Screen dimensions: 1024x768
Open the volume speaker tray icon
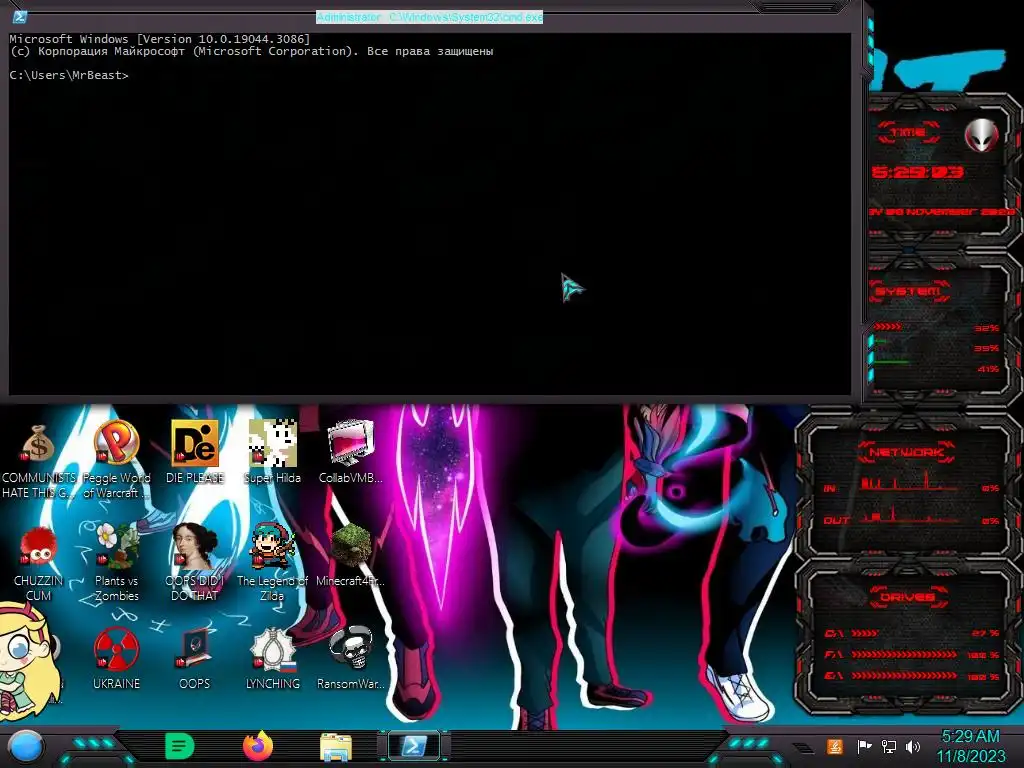[x=913, y=746]
